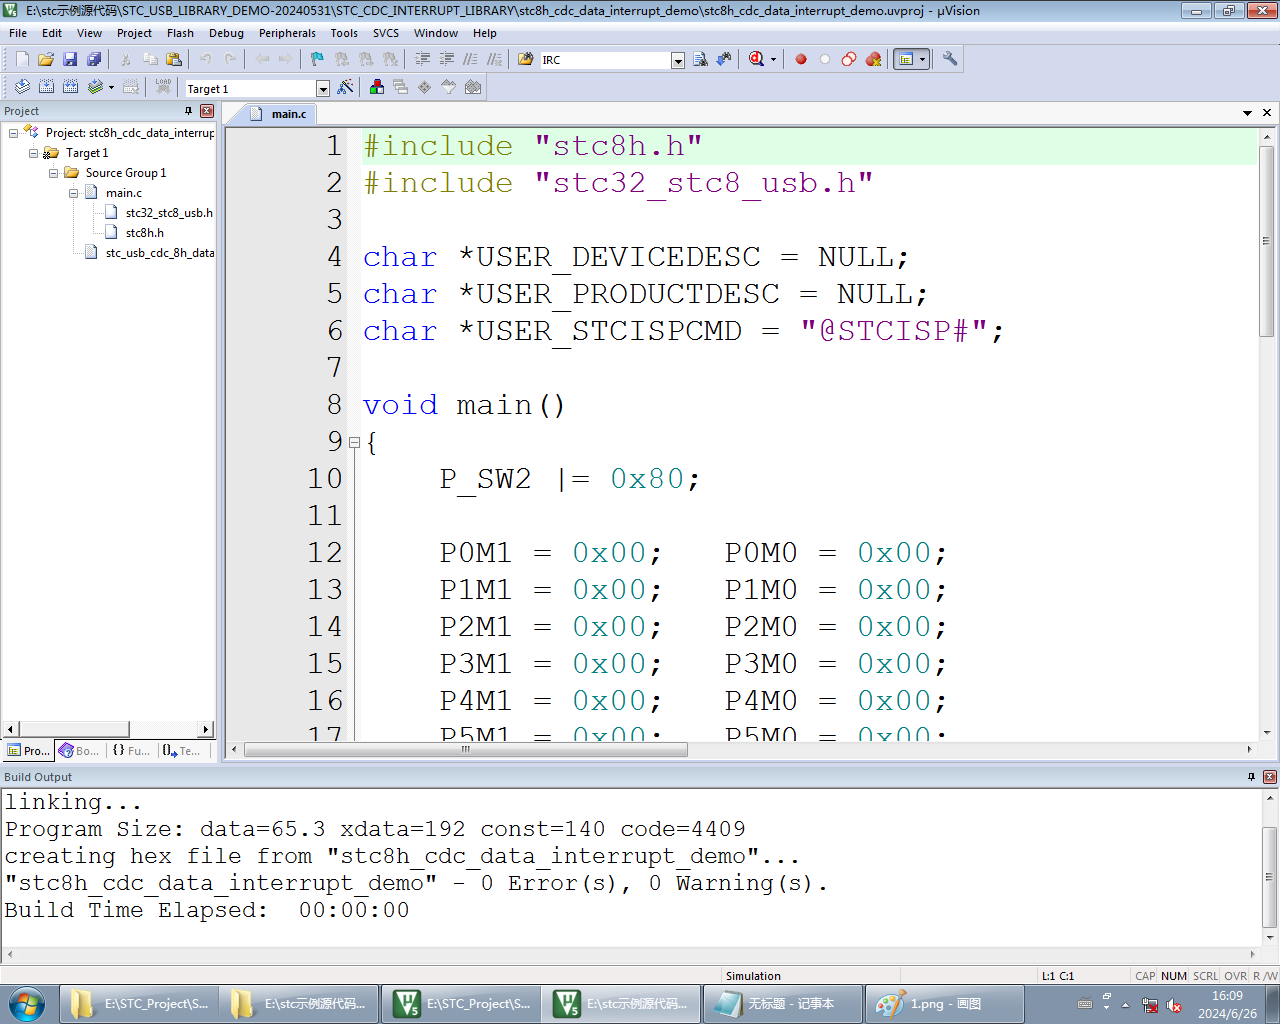Toggle the window layout button in toolbar
Screen dimensions: 1280x1024
905,60
